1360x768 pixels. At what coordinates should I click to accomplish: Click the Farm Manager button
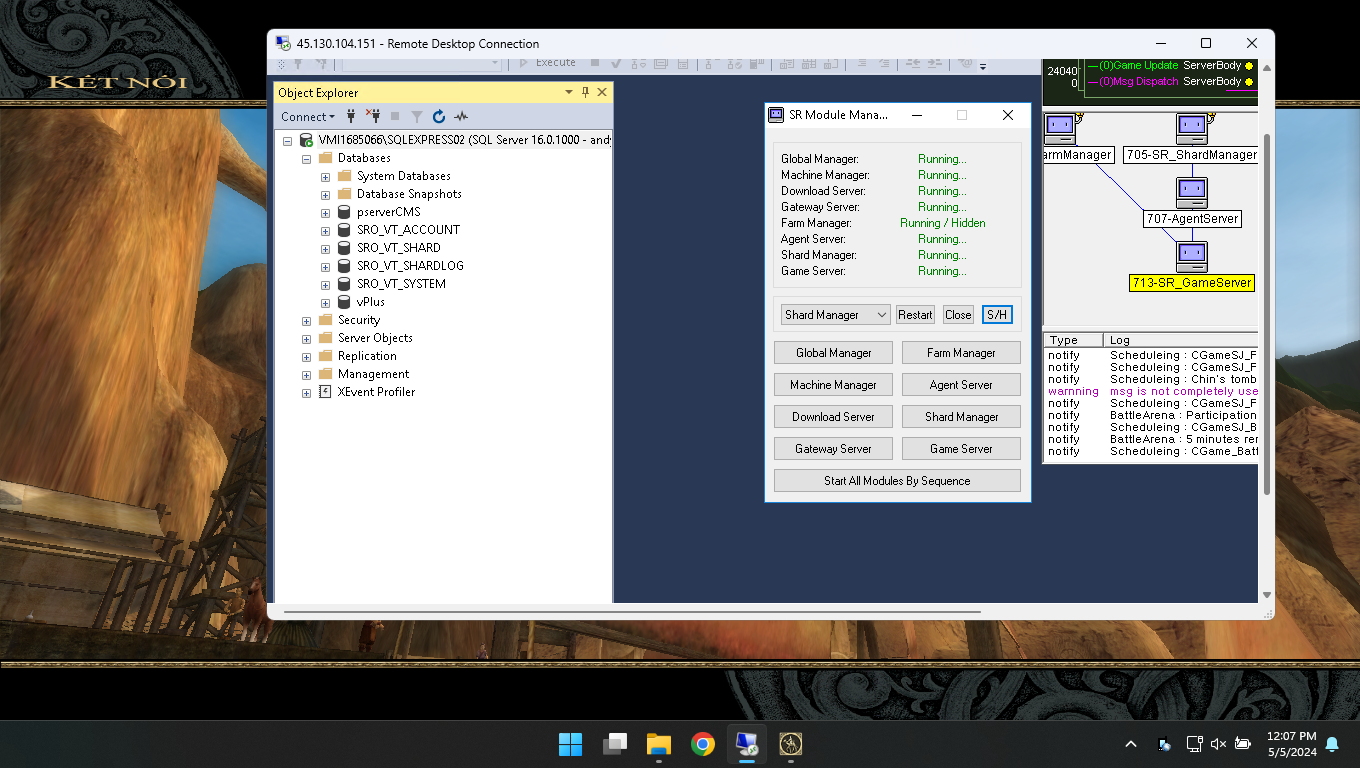[x=961, y=353]
